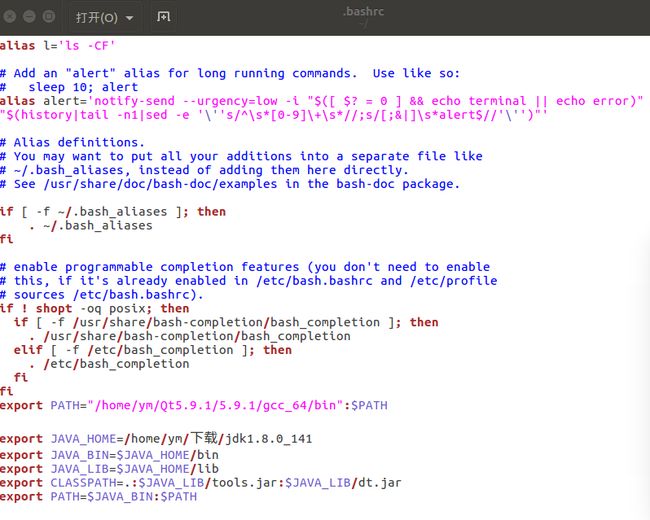Close the gedit window

(x=9, y=17)
